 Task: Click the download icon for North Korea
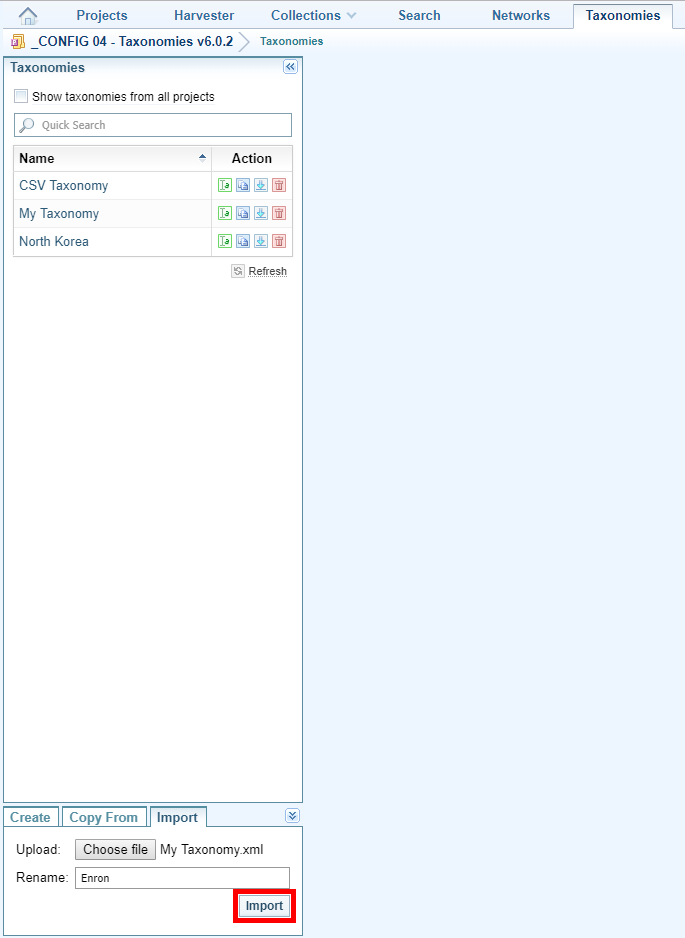click(x=261, y=241)
